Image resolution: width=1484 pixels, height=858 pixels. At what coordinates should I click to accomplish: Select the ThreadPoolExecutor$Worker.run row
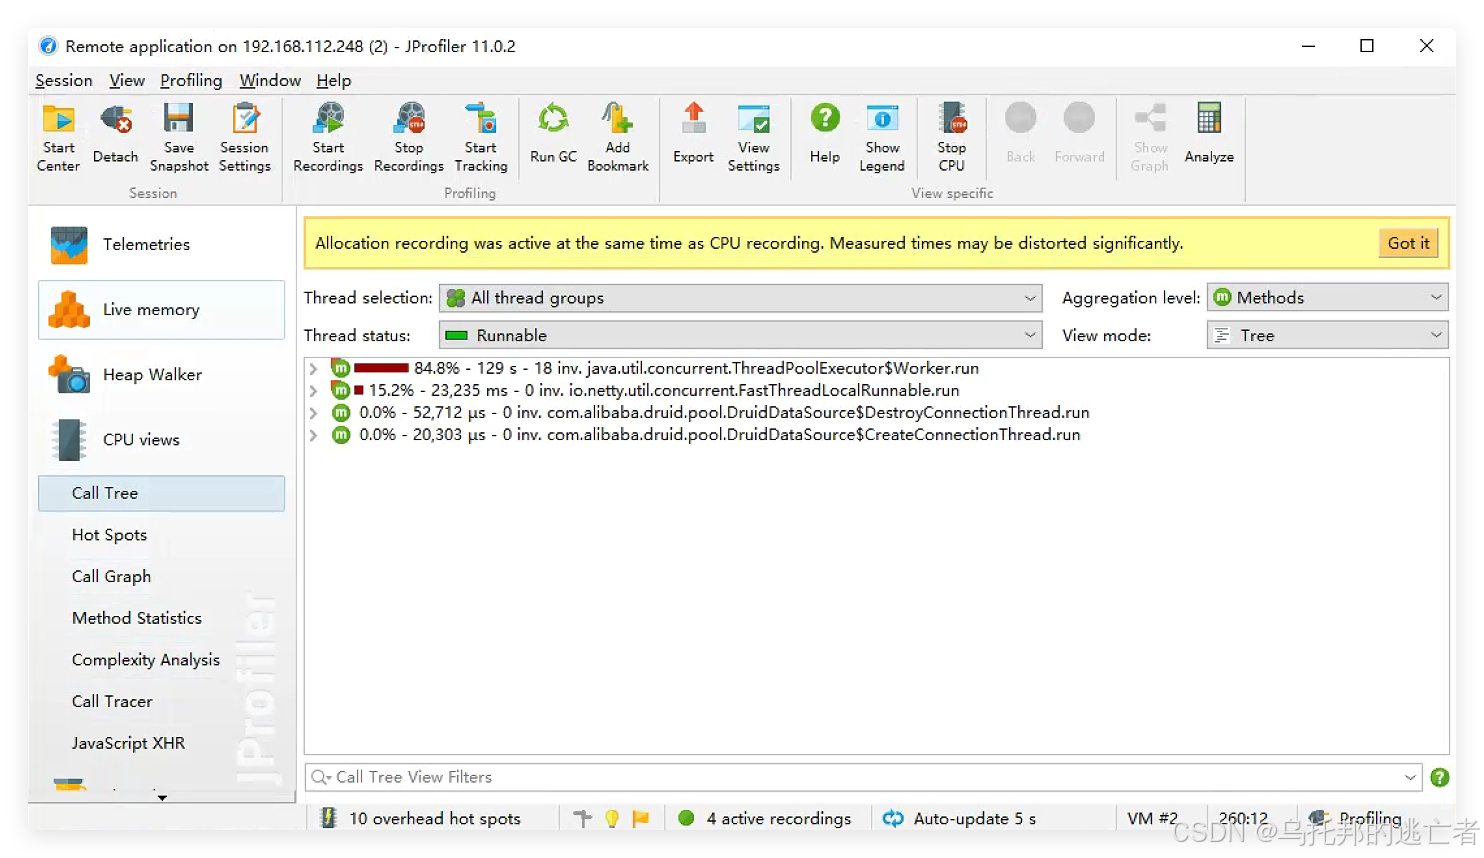876,369
